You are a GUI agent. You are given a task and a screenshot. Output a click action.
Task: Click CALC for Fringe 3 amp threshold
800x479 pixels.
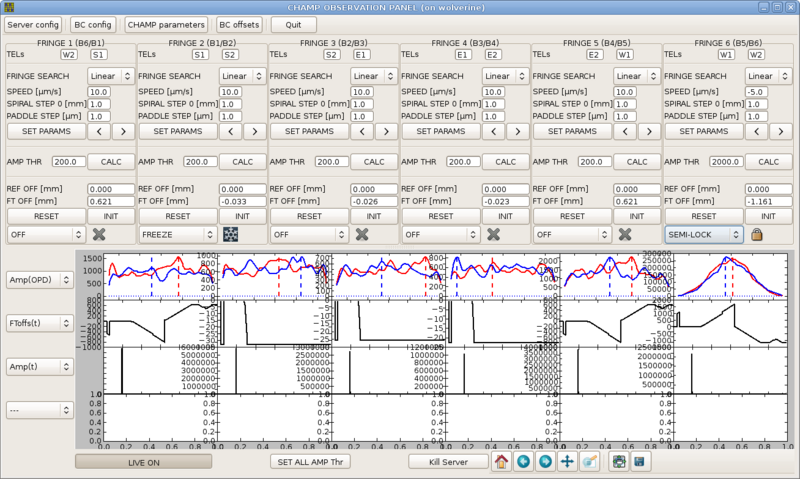click(x=374, y=162)
